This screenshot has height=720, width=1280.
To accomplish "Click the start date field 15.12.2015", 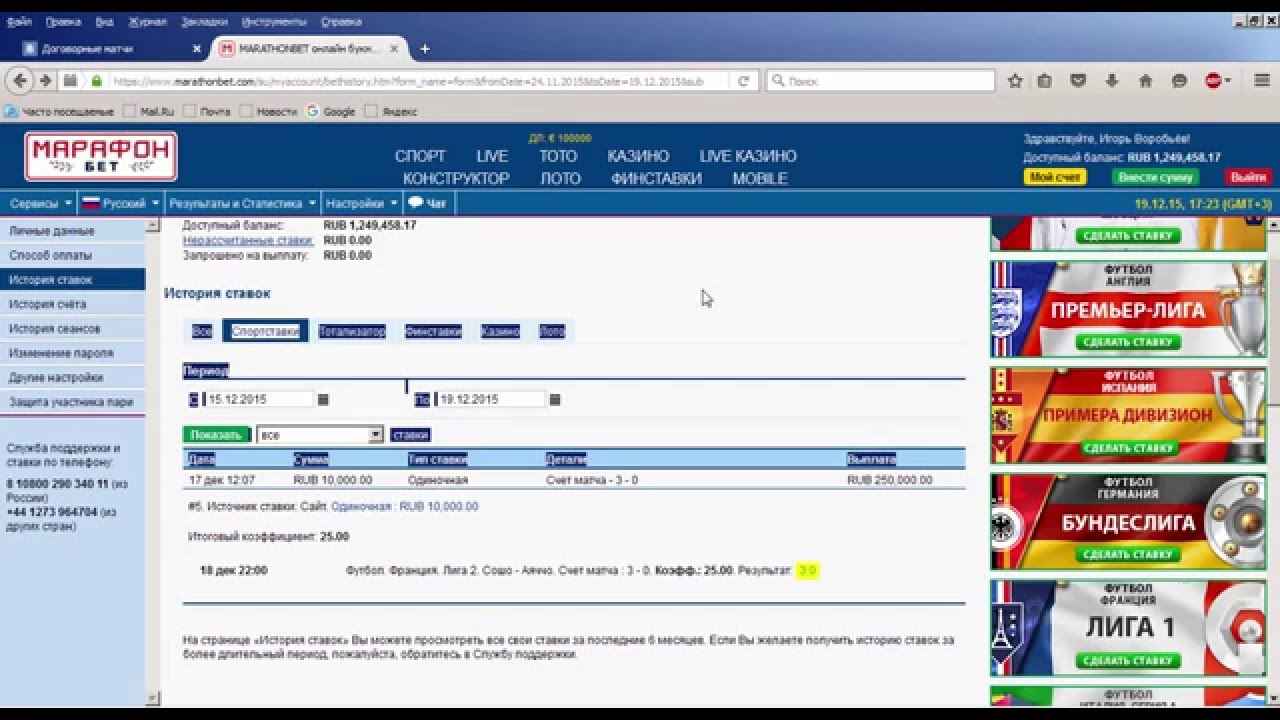I will (x=258, y=399).
